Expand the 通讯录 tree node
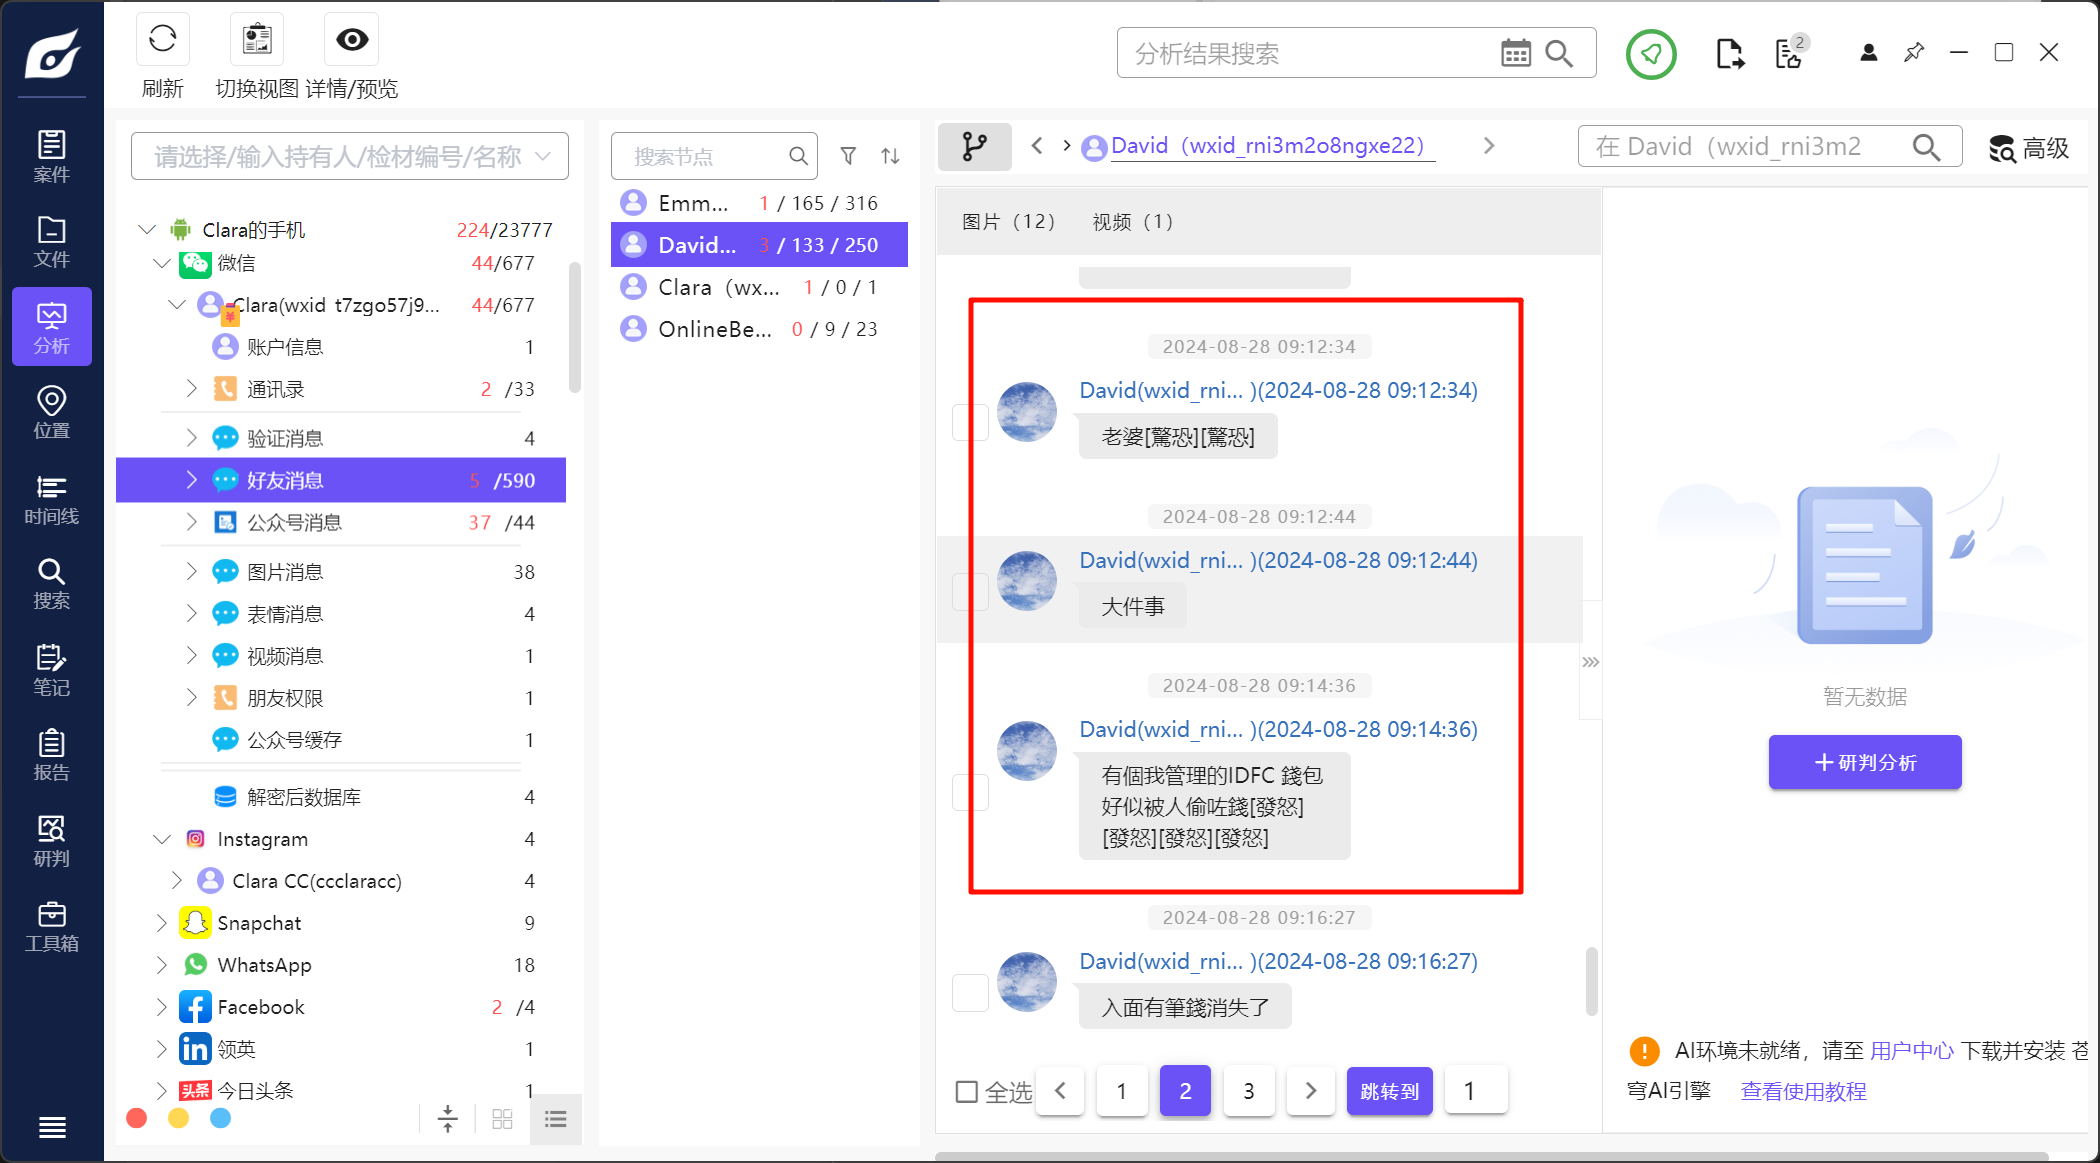 click(x=191, y=388)
